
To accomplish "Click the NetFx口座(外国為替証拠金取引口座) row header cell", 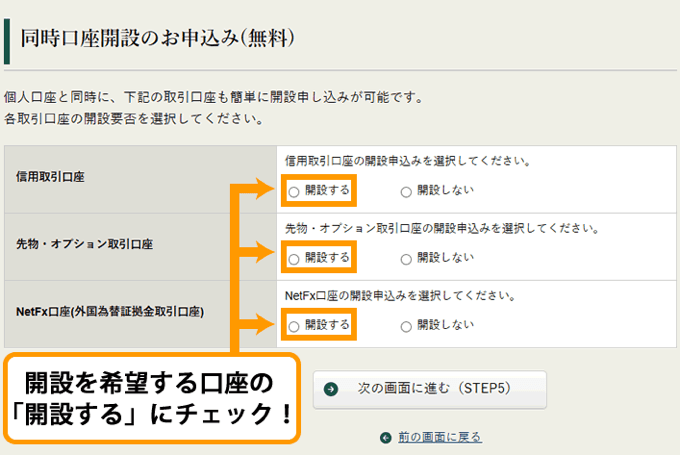I will pyautogui.click(x=140, y=312).
